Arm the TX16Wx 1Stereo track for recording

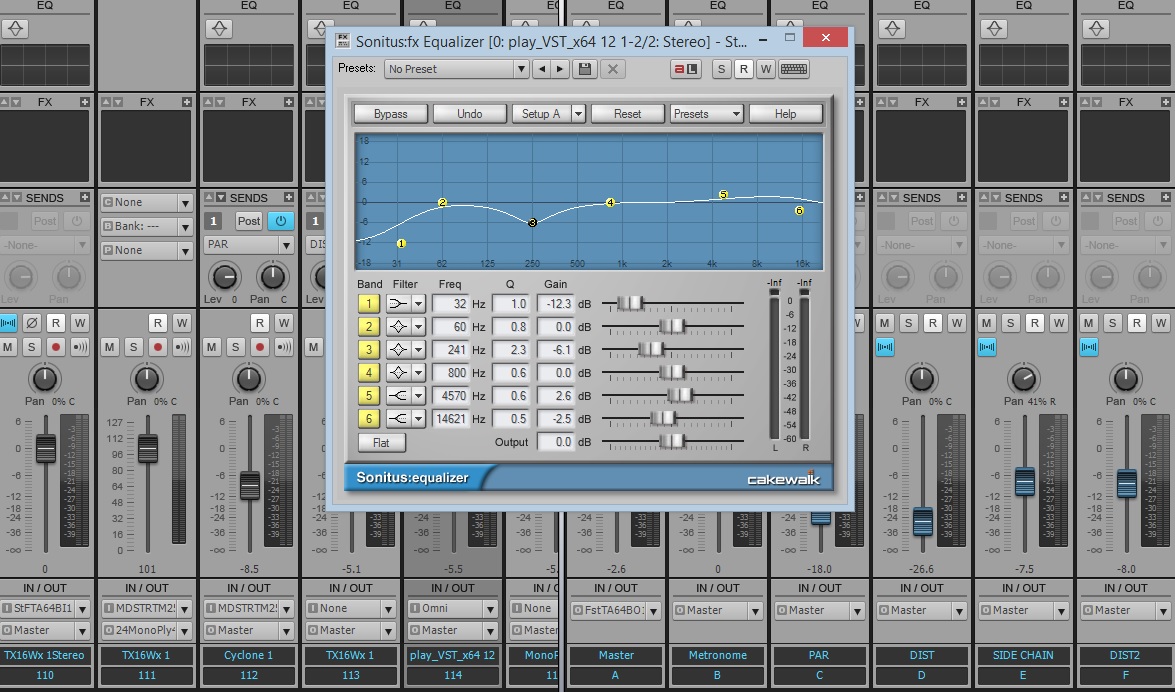55,347
